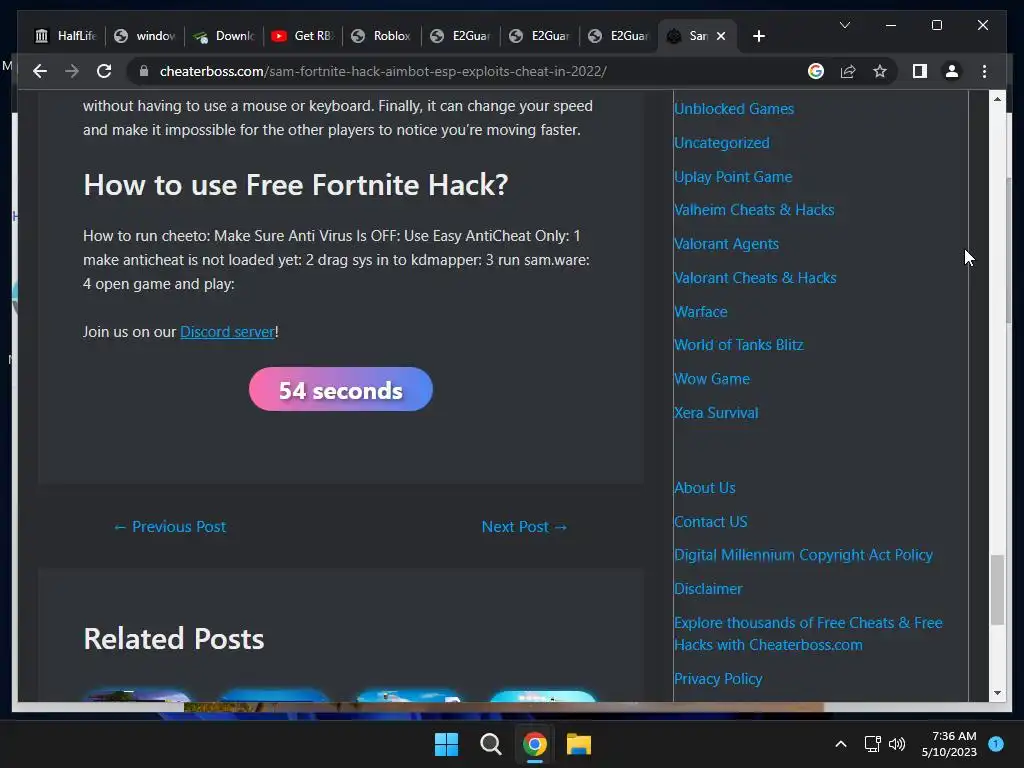Close the active San tab

(721, 36)
